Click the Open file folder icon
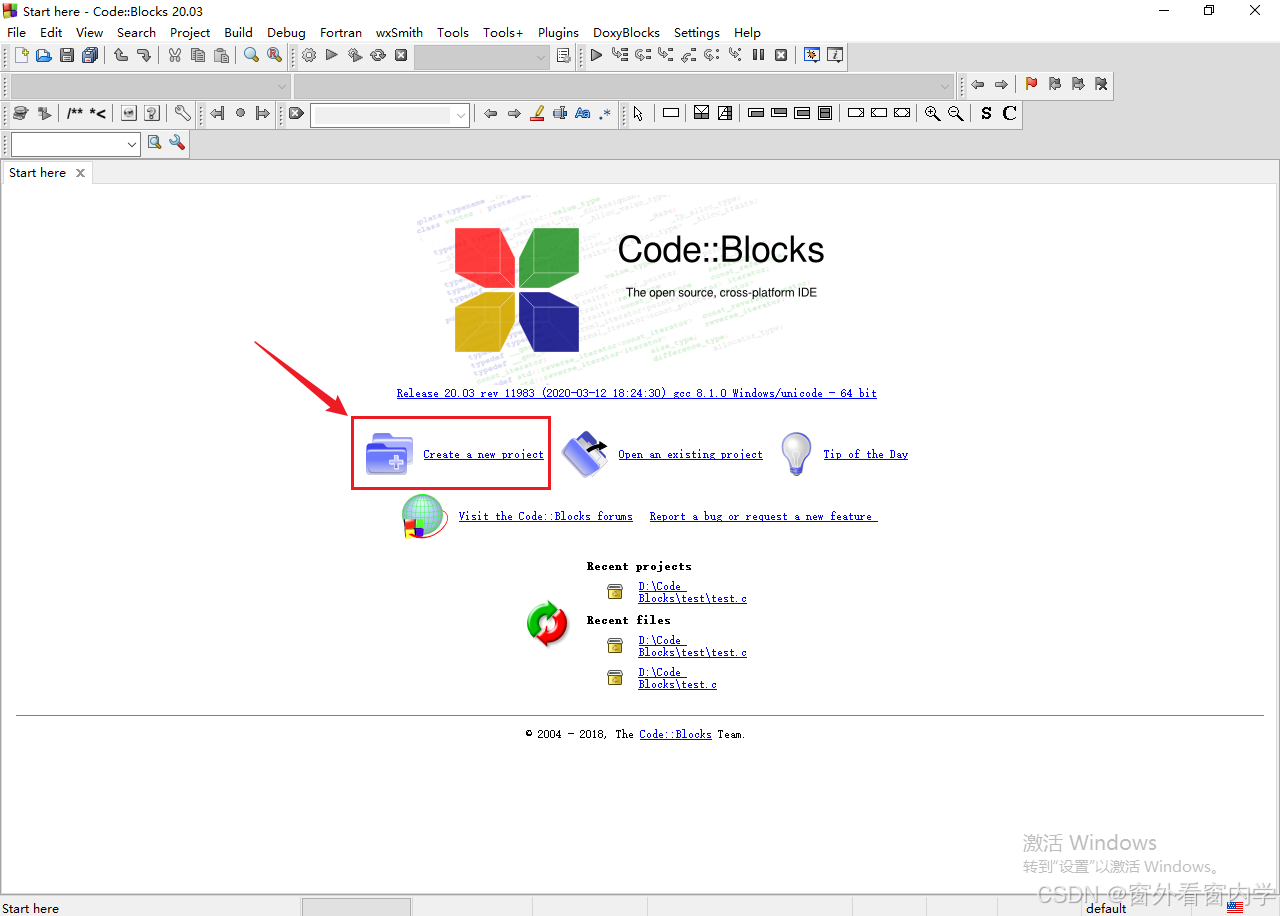The height and width of the screenshot is (916, 1280). pyautogui.click(x=44, y=56)
